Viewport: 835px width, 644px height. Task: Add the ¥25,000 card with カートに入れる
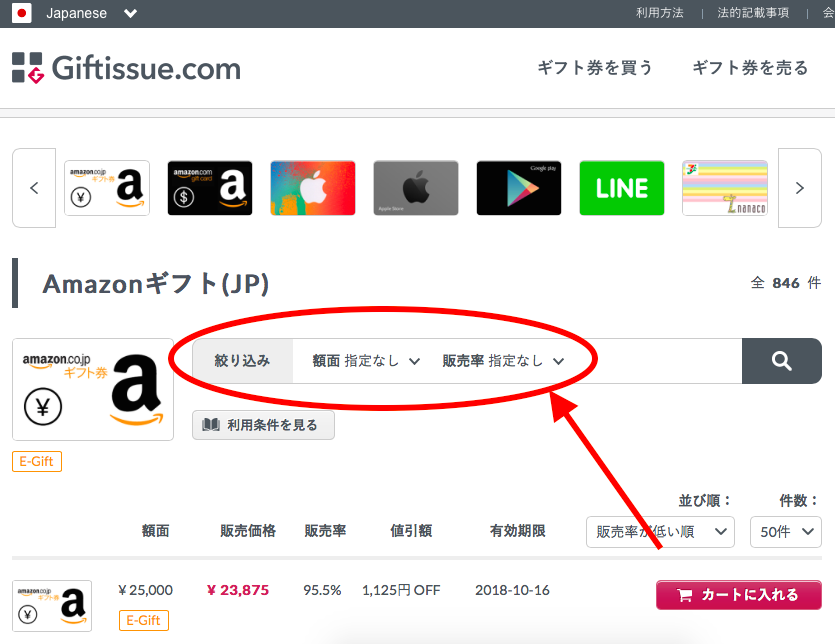click(739, 594)
